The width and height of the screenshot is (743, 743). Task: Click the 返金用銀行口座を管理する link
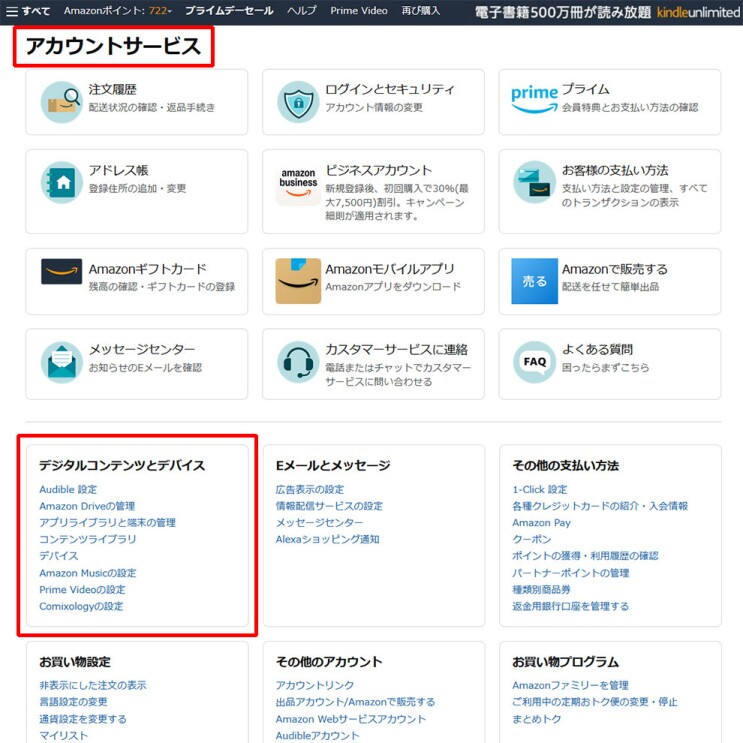(571, 606)
